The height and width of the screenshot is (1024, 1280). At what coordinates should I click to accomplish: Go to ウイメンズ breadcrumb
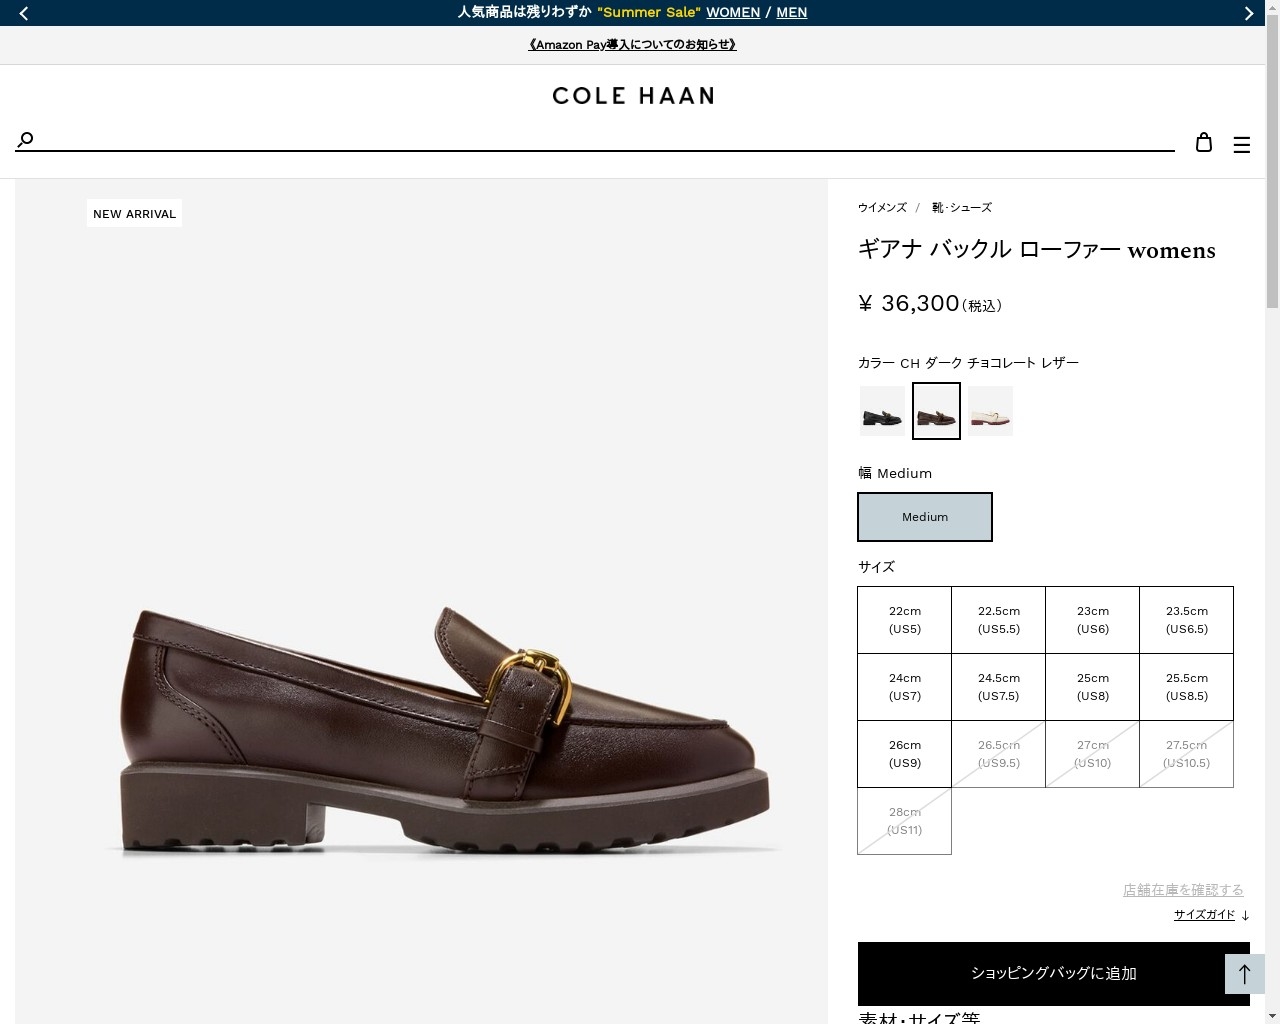[x=882, y=208]
